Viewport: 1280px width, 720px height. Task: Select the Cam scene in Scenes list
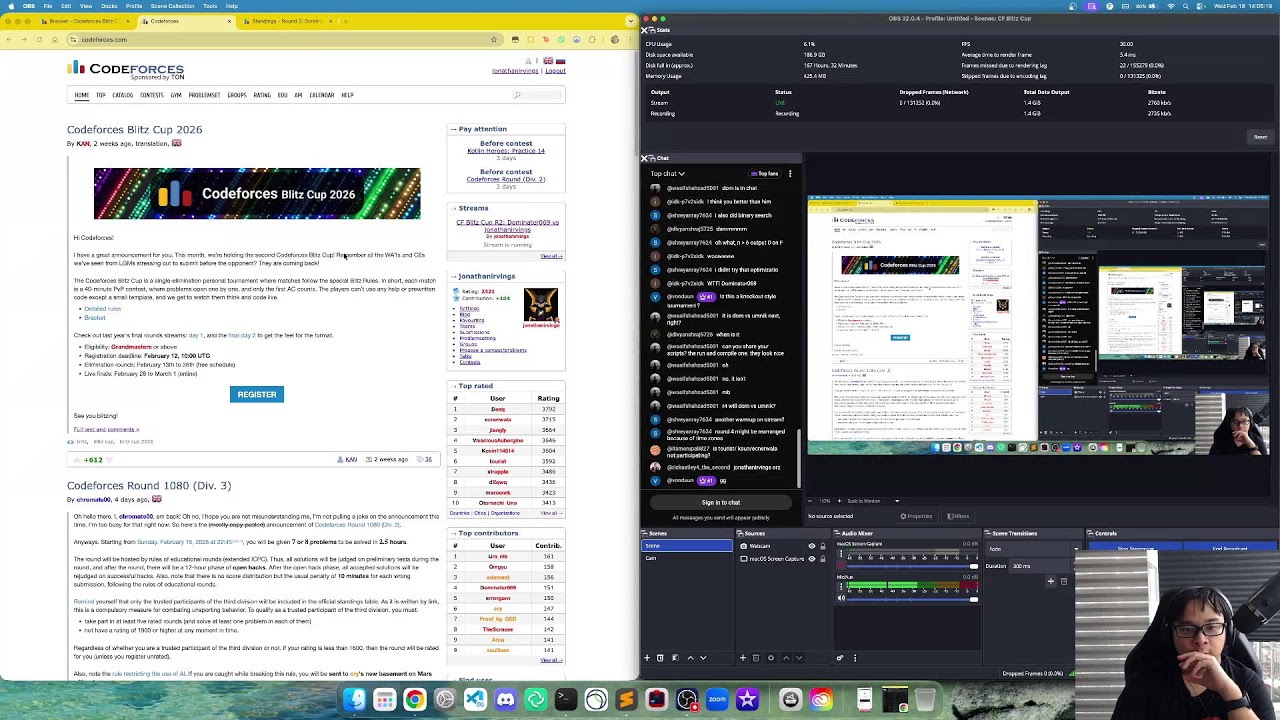[x=686, y=558]
